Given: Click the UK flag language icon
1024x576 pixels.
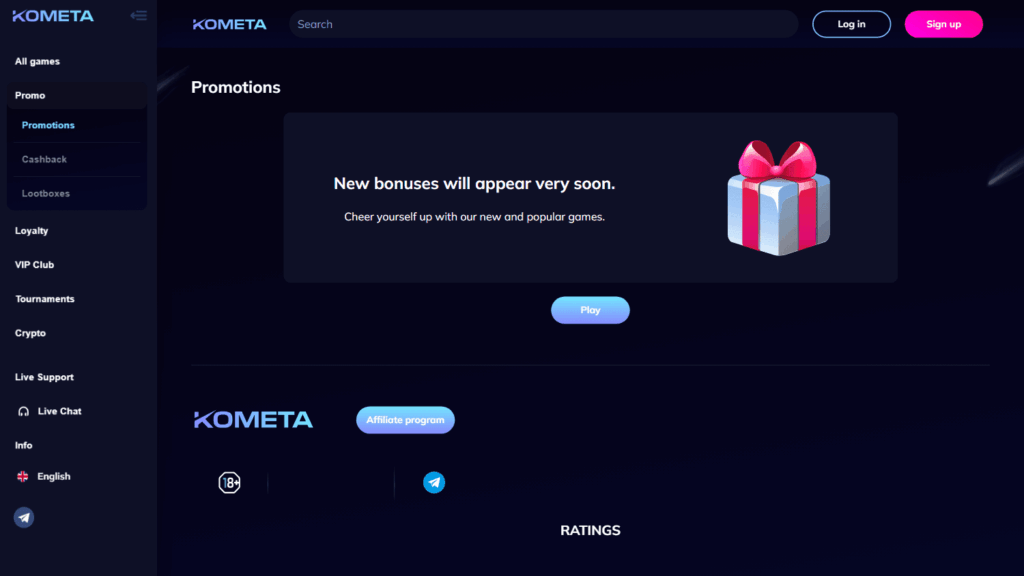Looking at the screenshot, I should tap(23, 477).
